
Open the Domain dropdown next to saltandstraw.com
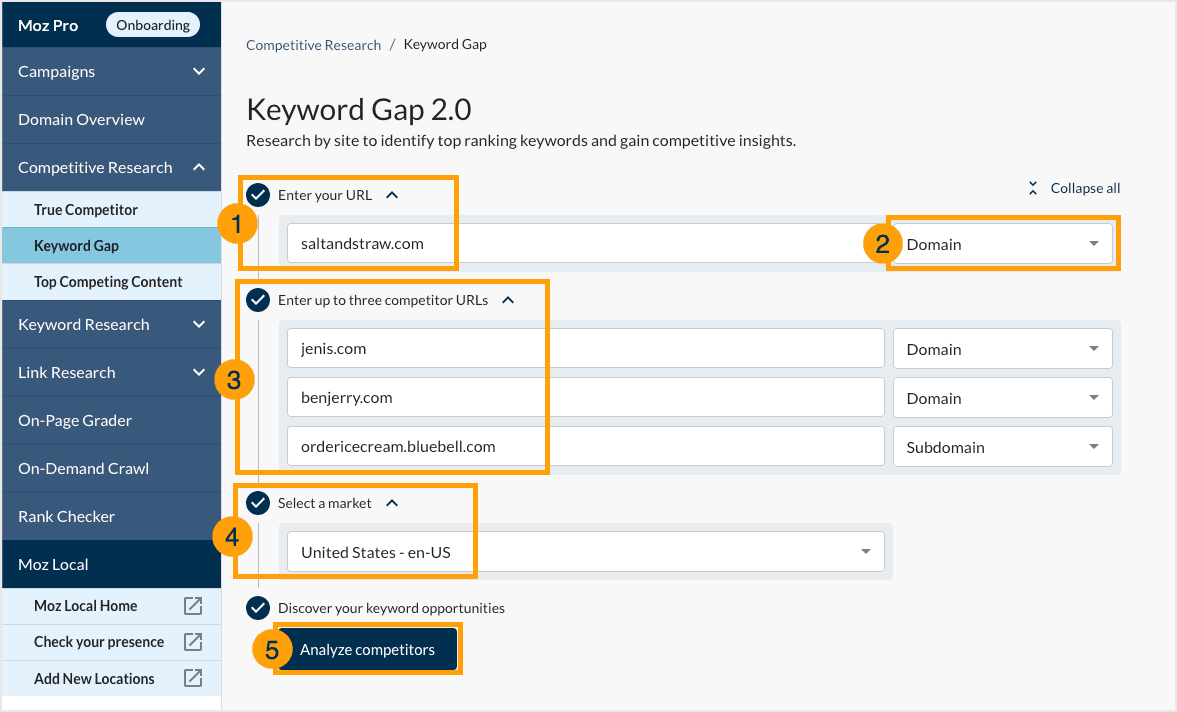pos(1001,243)
